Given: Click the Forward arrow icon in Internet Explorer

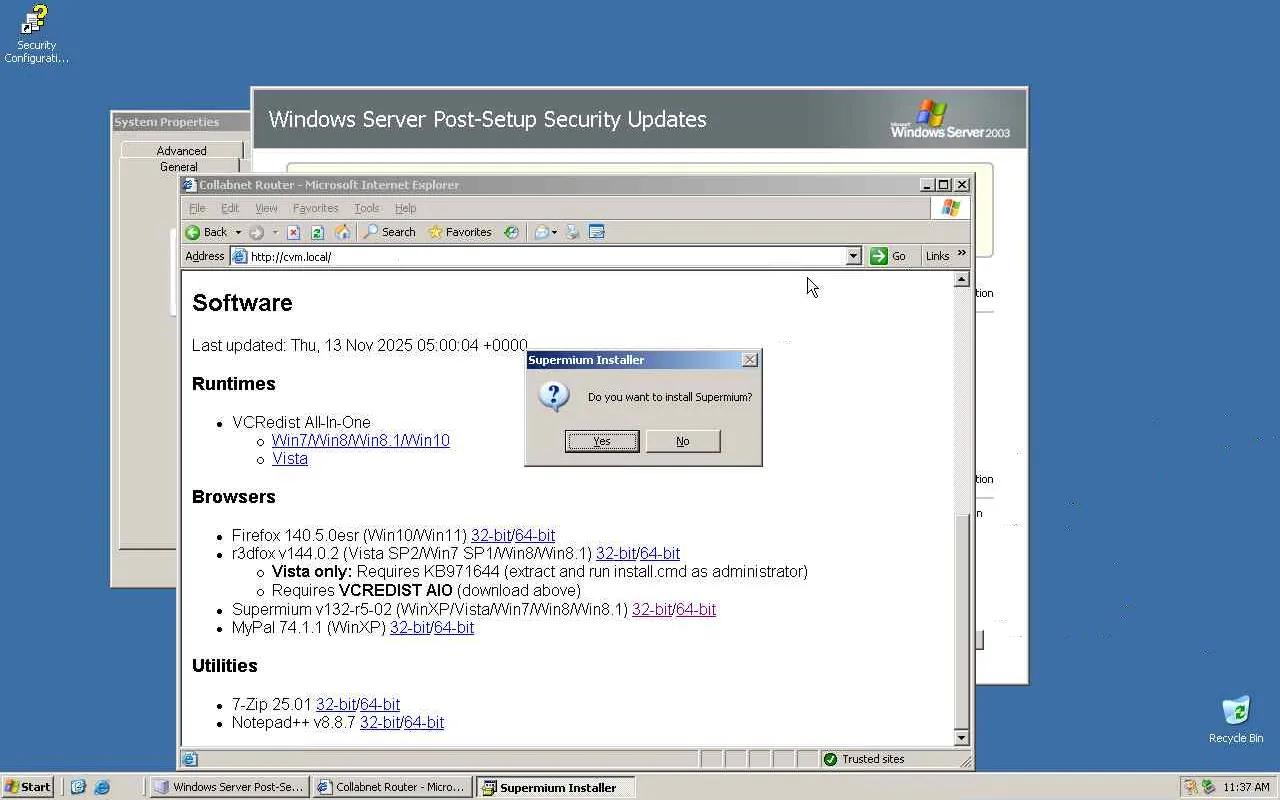Looking at the screenshot, I should (x=257, y=232).
